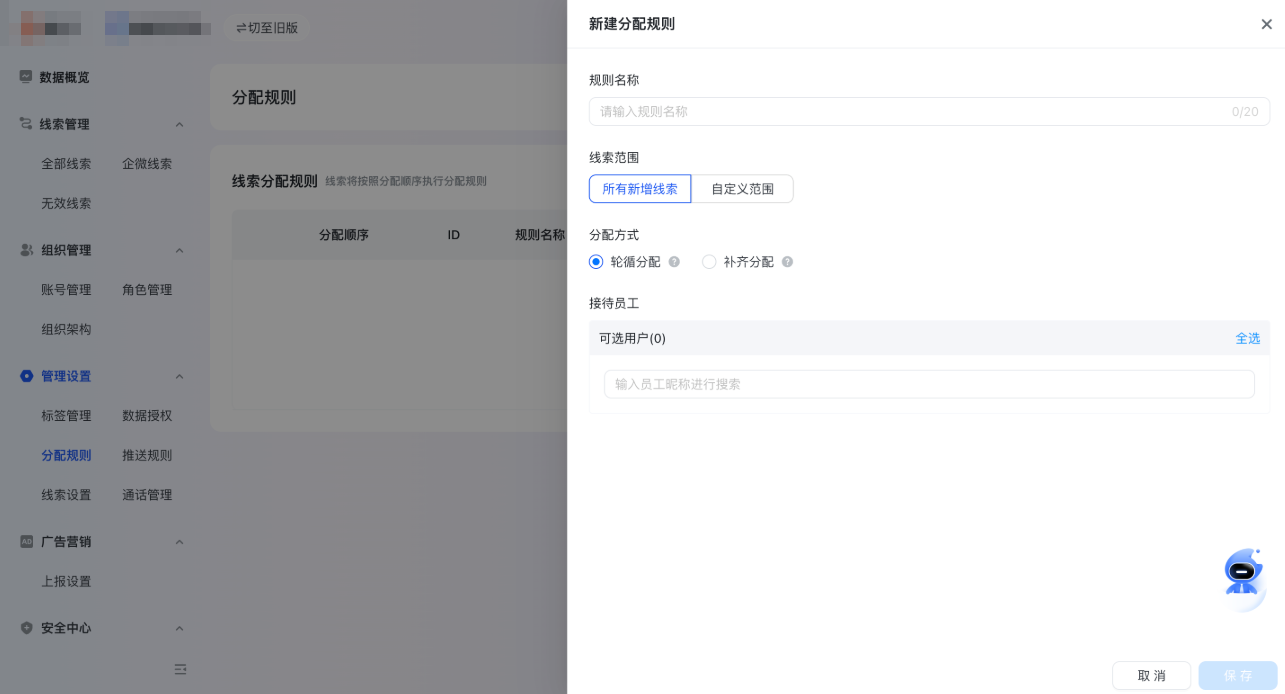Click the 数据概览 sidebar icon
The height and width of the screenshot is (694, 1285).
(27, 77)
